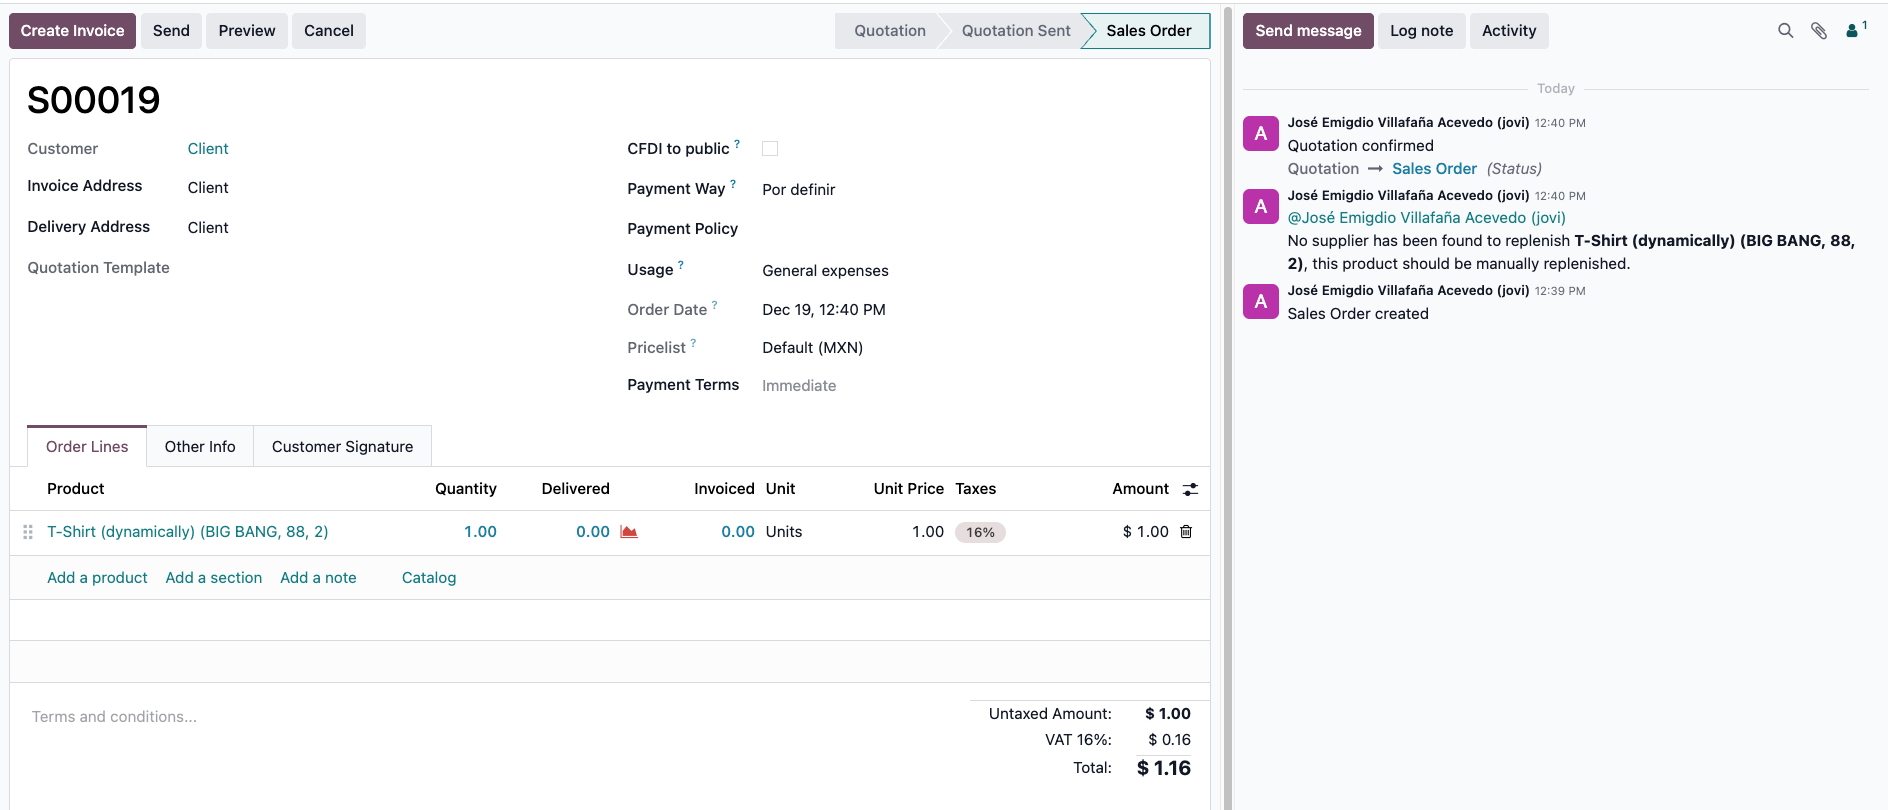Click the Add a product link
This screenshot has height=810, width=1888.
tap(97, 578)
